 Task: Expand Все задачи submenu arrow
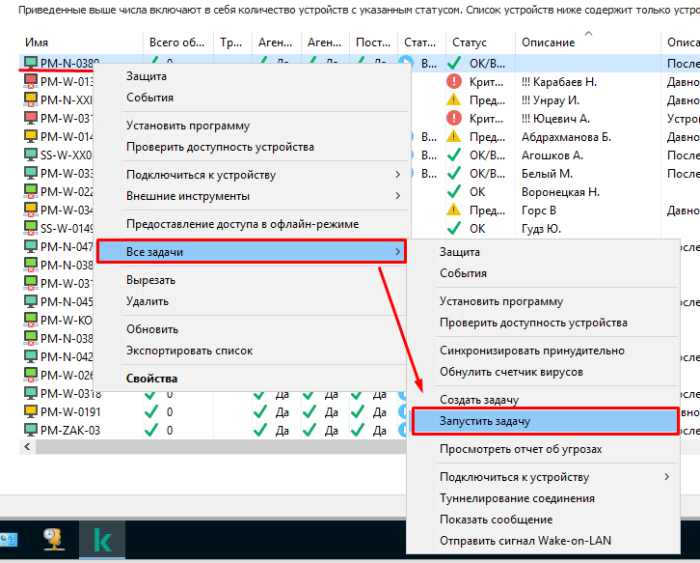pyautogui.click(x=397, y=252)
